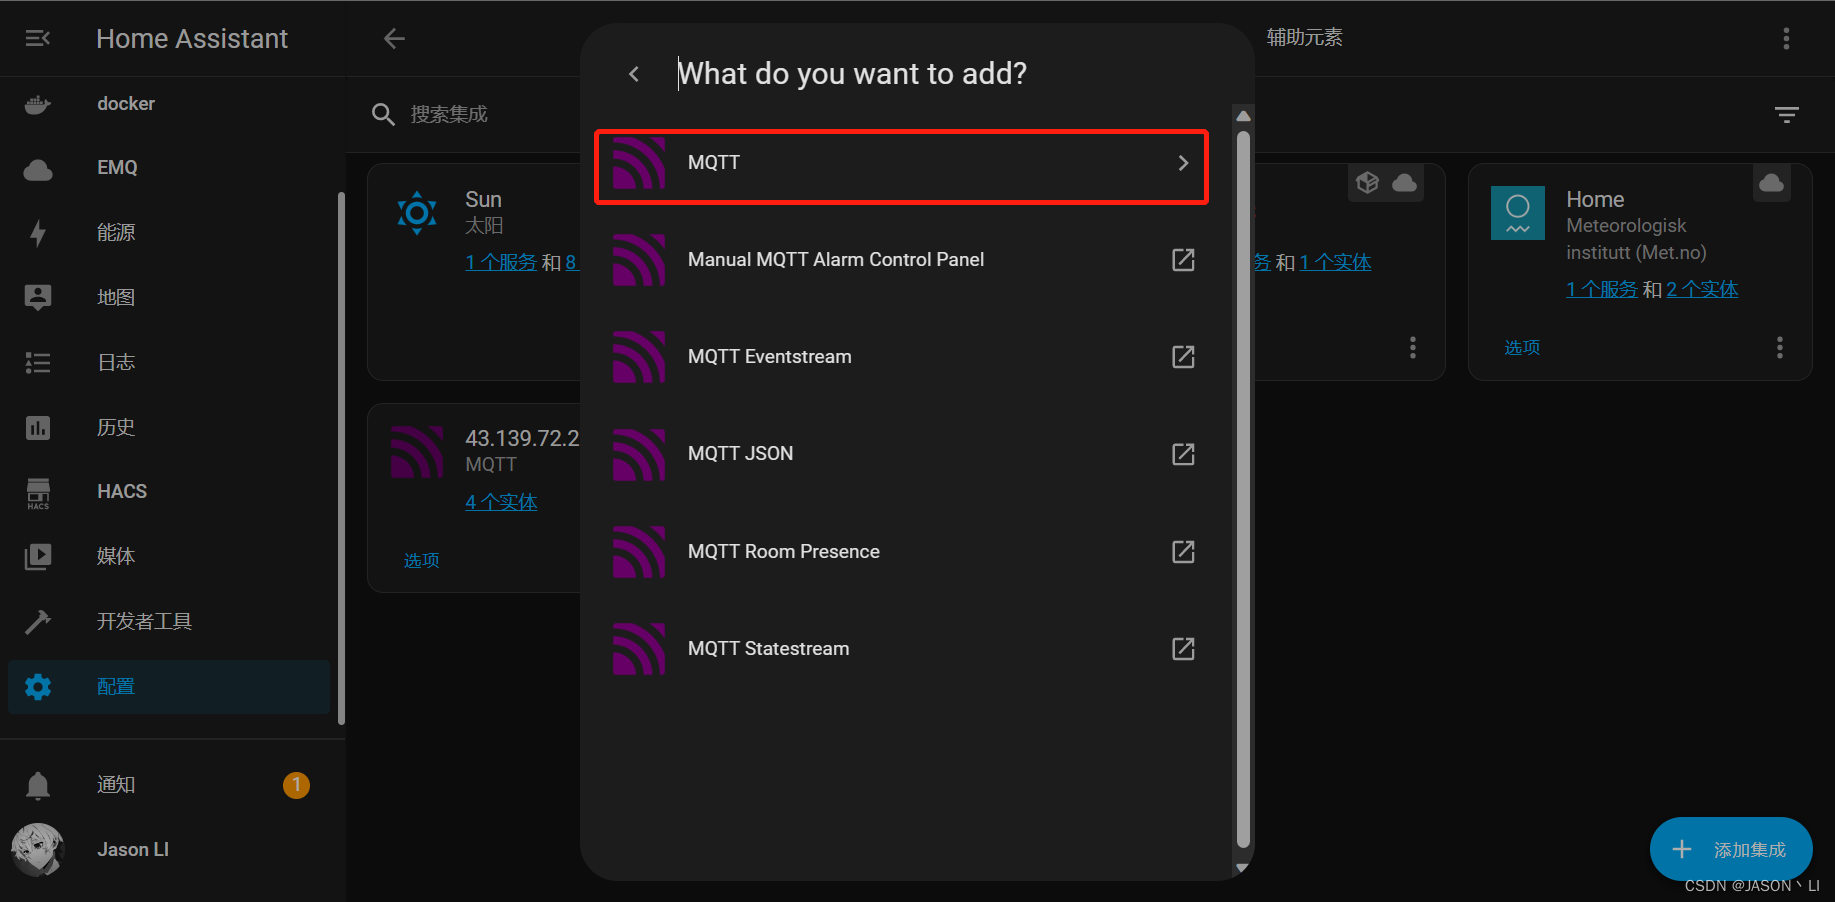Screen dimensions: 1835x902
Task: Click the dialog scrollbar thumb
Action: 1243,490
